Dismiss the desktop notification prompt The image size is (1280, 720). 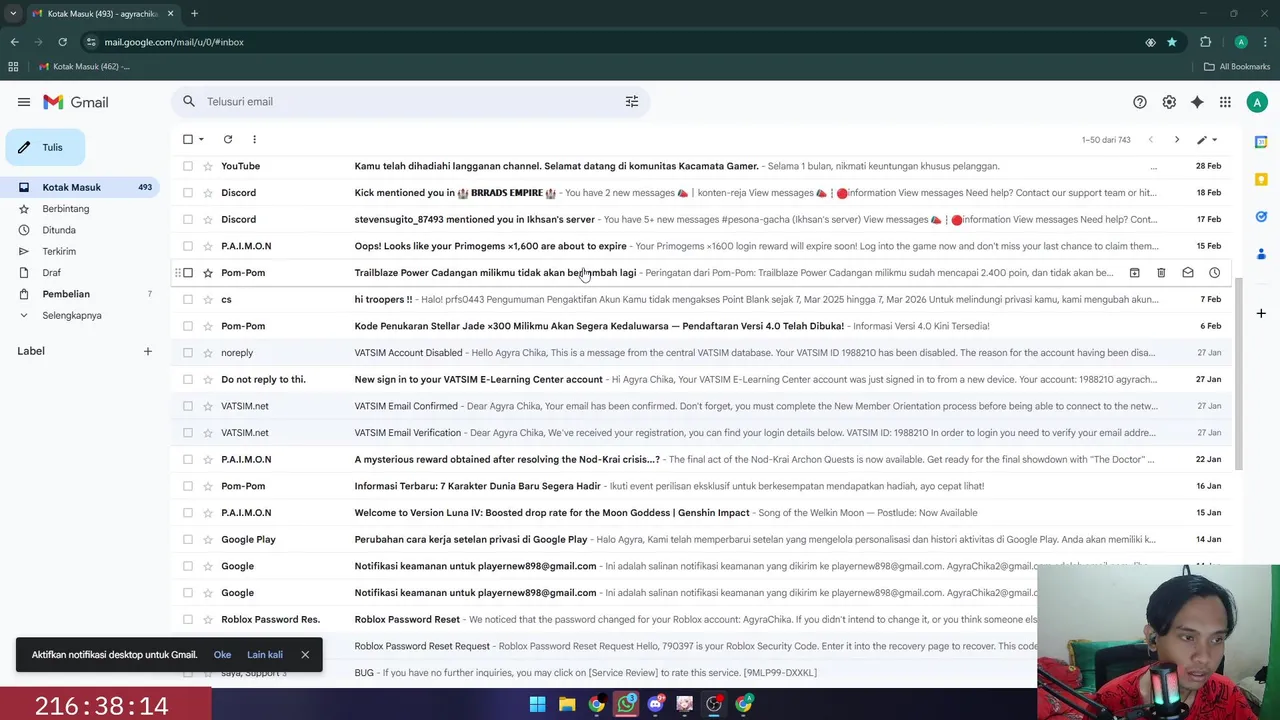click(x=305, y=655)
